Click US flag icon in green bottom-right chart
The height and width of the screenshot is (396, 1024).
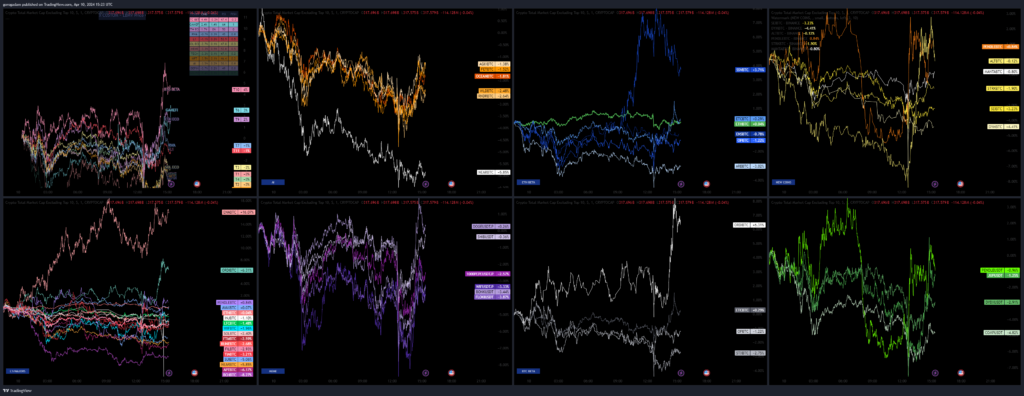959,372
